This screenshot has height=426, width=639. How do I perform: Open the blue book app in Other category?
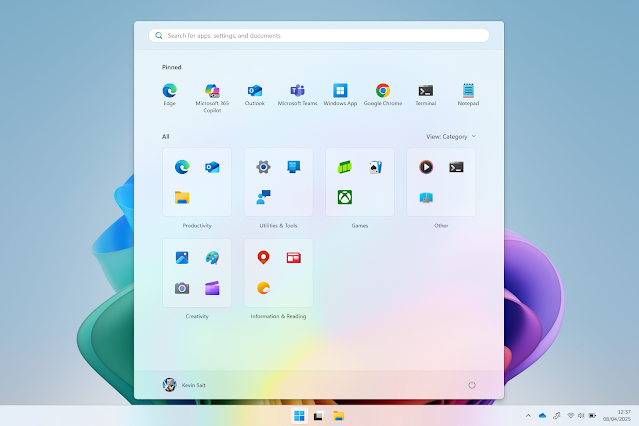point(426,198)
